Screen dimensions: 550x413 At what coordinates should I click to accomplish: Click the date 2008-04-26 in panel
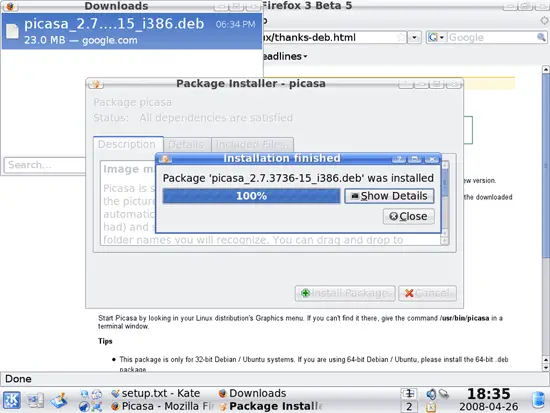[489, 407]
